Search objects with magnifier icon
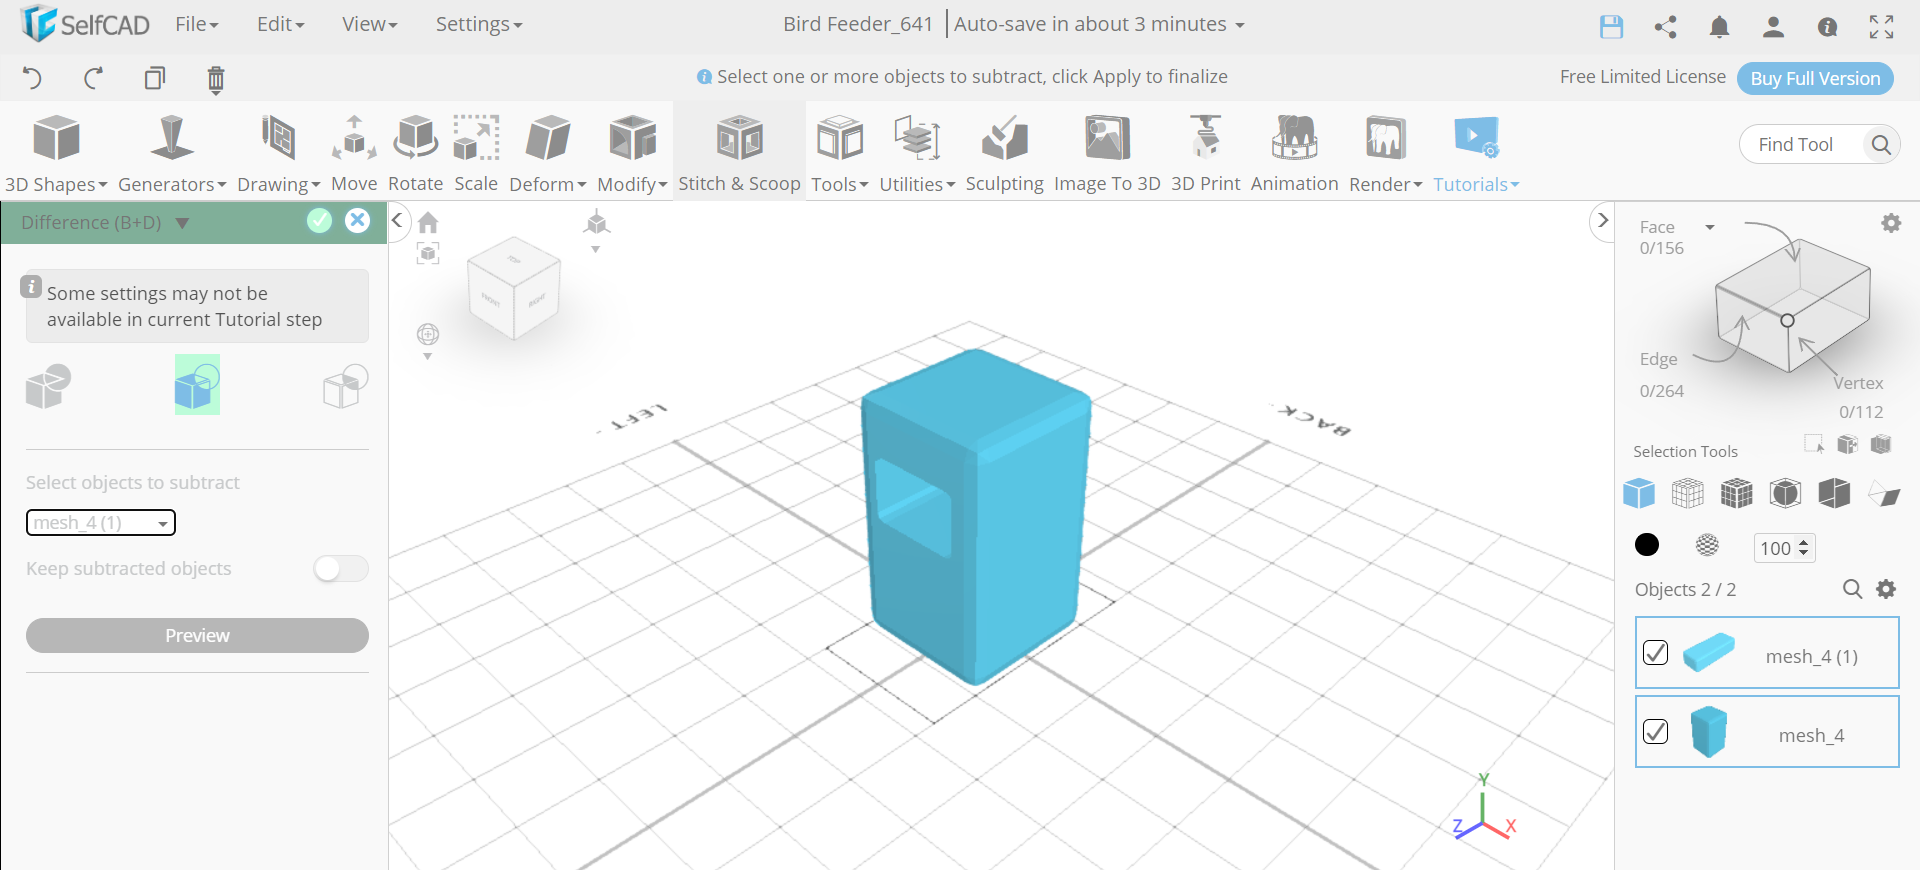The image size is (1920, 870). pyautogui.click(x=1852, y=589)
